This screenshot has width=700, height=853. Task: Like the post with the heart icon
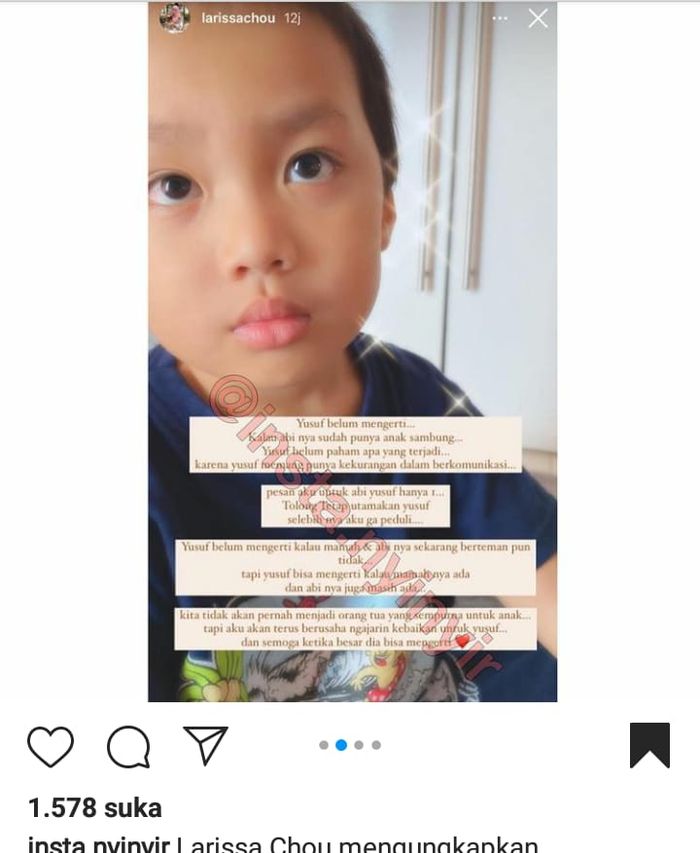[50, 746]
